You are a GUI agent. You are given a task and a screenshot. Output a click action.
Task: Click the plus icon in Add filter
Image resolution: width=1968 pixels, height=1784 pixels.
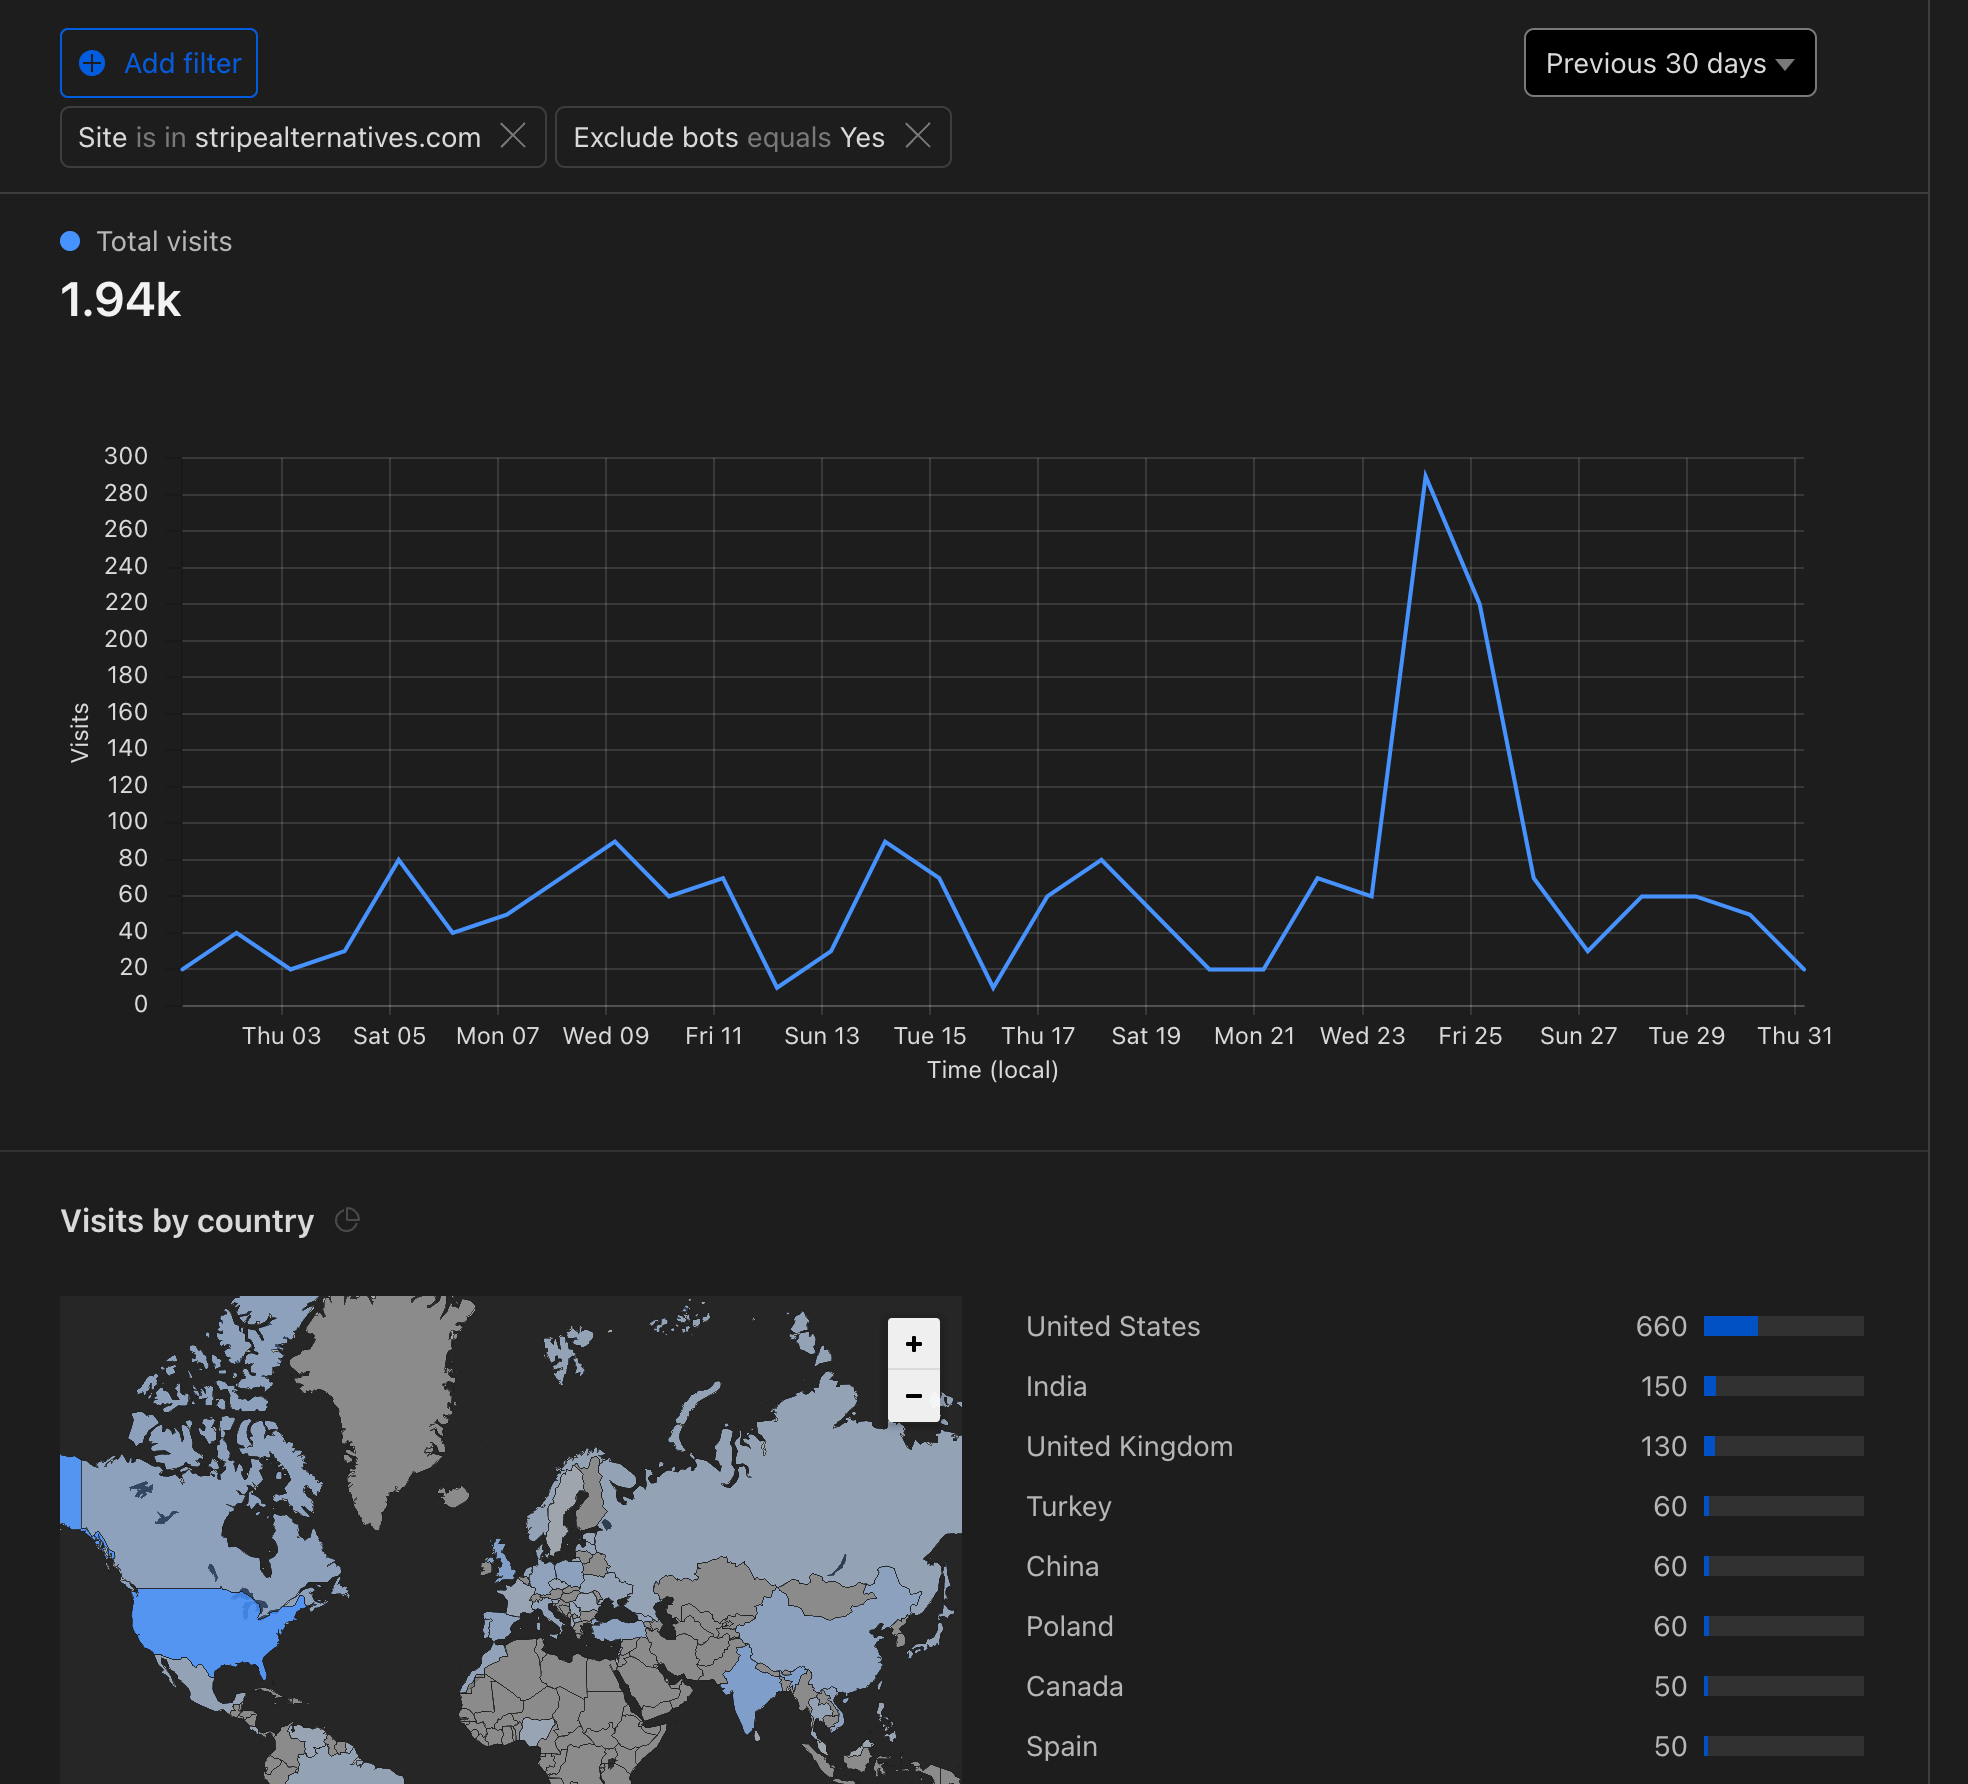tap(92, 63)
